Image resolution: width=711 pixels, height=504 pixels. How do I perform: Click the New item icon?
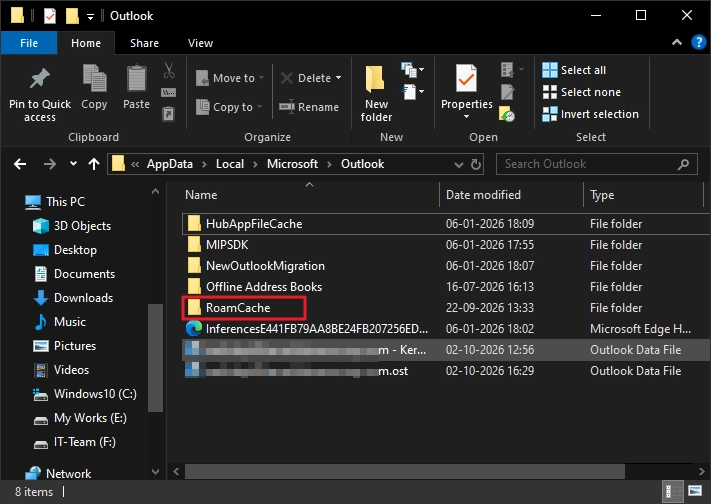[x=409, y=70]
